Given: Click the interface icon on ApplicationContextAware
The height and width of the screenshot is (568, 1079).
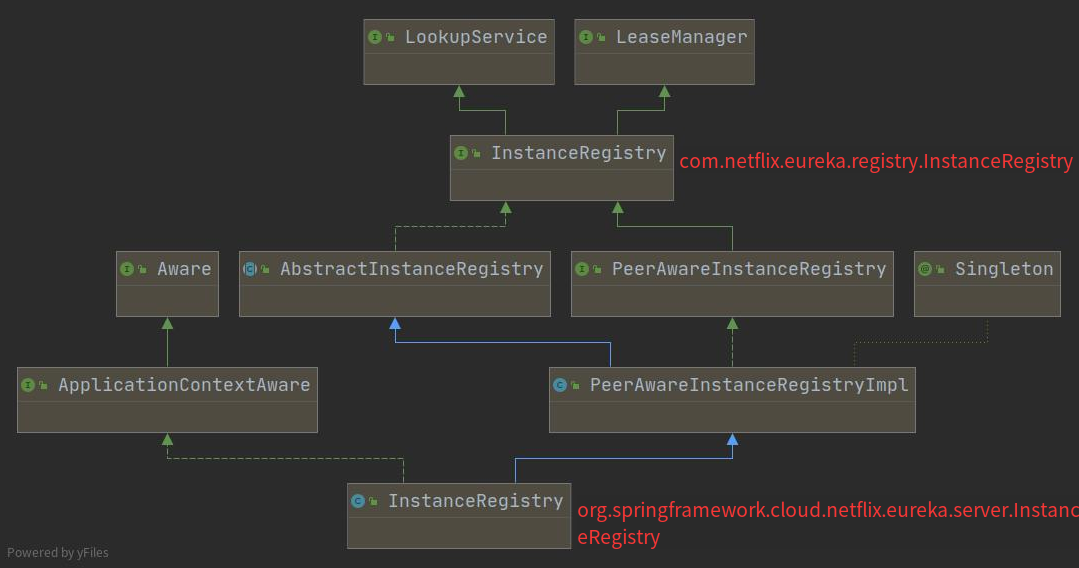Looking at the screenshot, I should pyautogui.click(x=28, y=386).
